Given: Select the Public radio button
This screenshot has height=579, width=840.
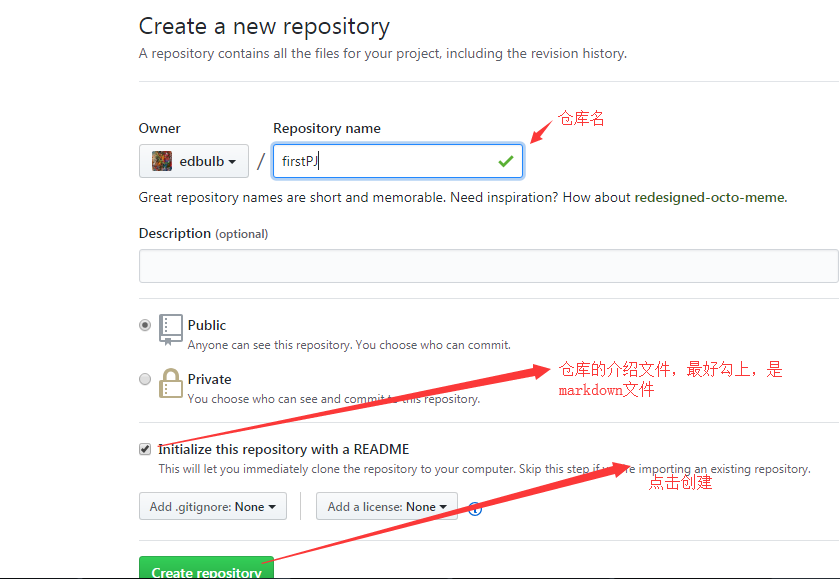Looking at the screenshot, I should click(145, 325).
